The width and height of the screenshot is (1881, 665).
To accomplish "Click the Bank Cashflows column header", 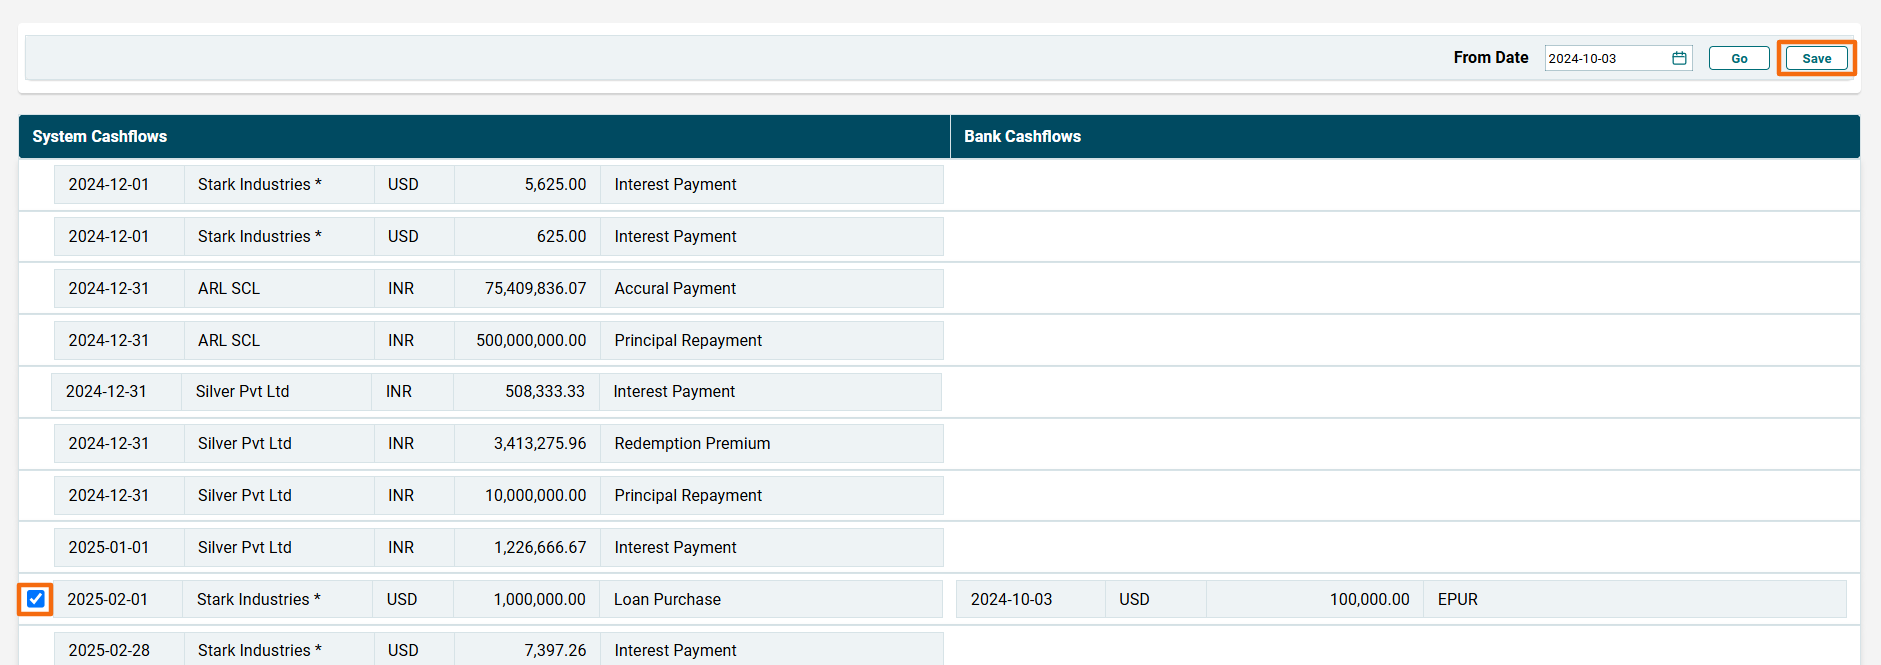I will (1022, 136).
